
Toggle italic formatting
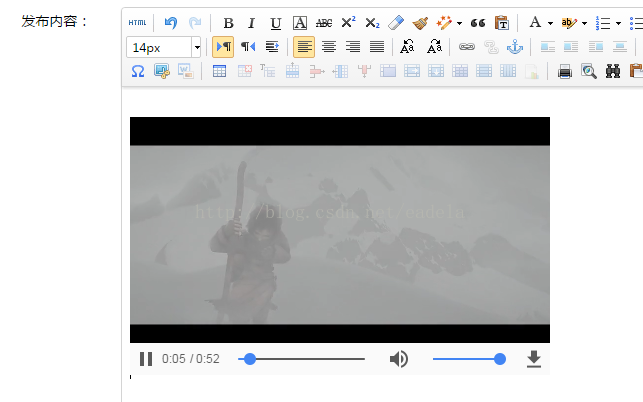[x=251, y=23]
